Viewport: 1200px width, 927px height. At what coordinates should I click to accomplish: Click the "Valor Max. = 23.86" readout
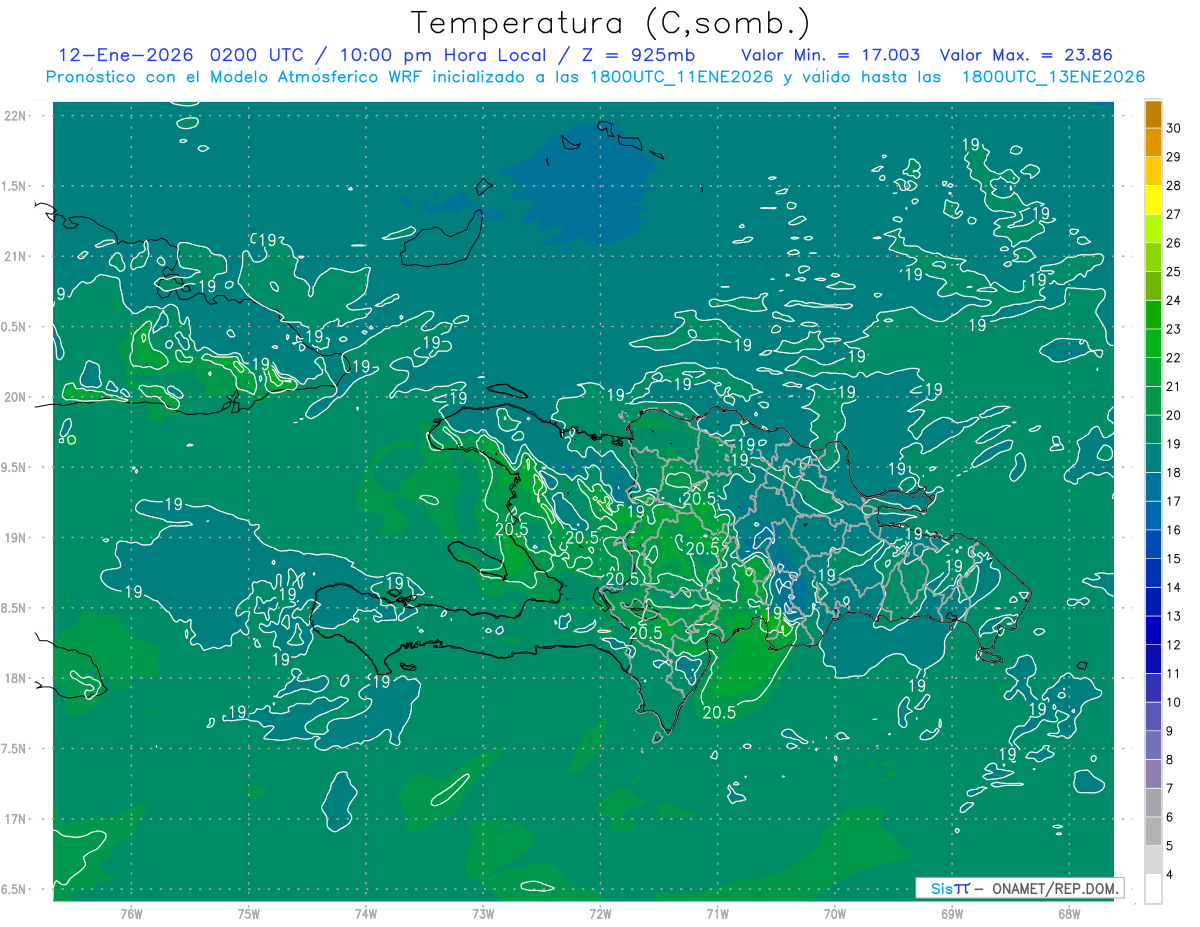[x=1026, y=55]
